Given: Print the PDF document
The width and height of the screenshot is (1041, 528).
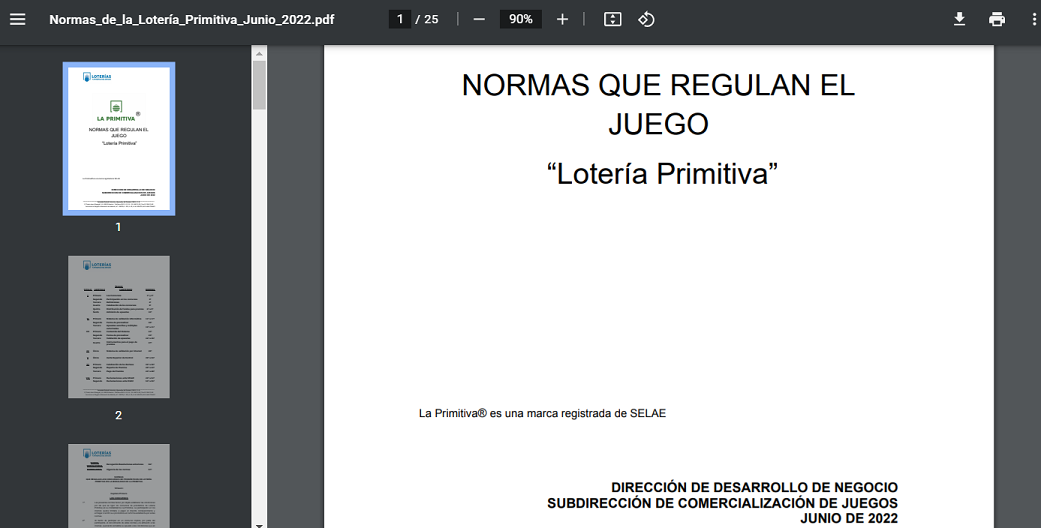Looking at the screenshot, I should [997, 19].
